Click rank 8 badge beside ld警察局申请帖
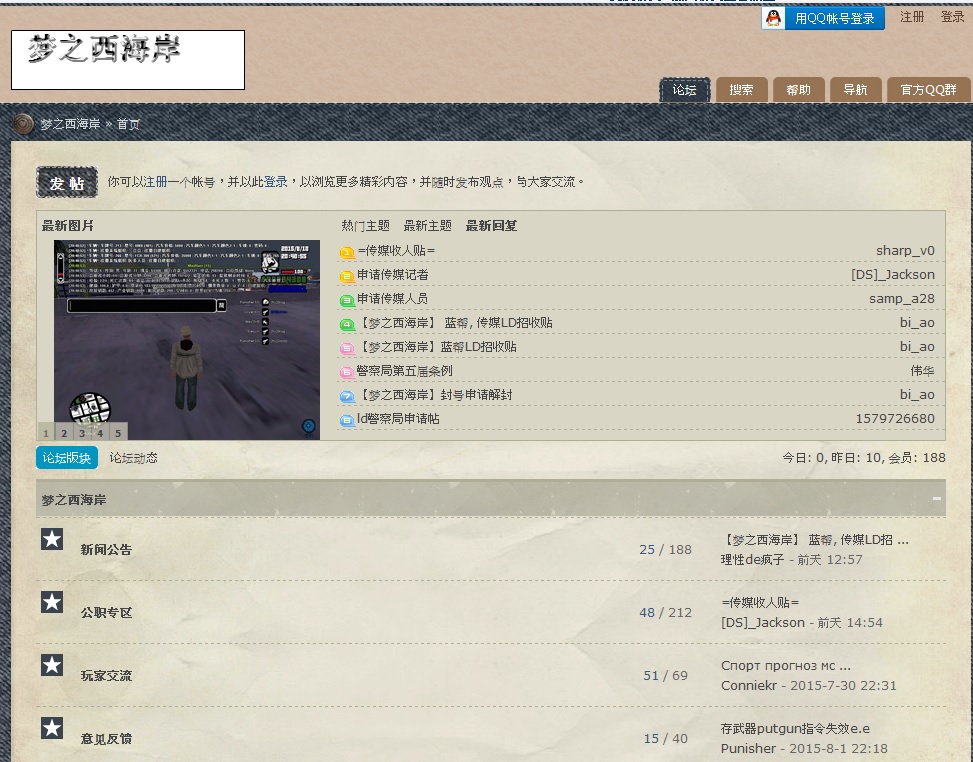Screen dimensions: 973x762 (347, 420)
